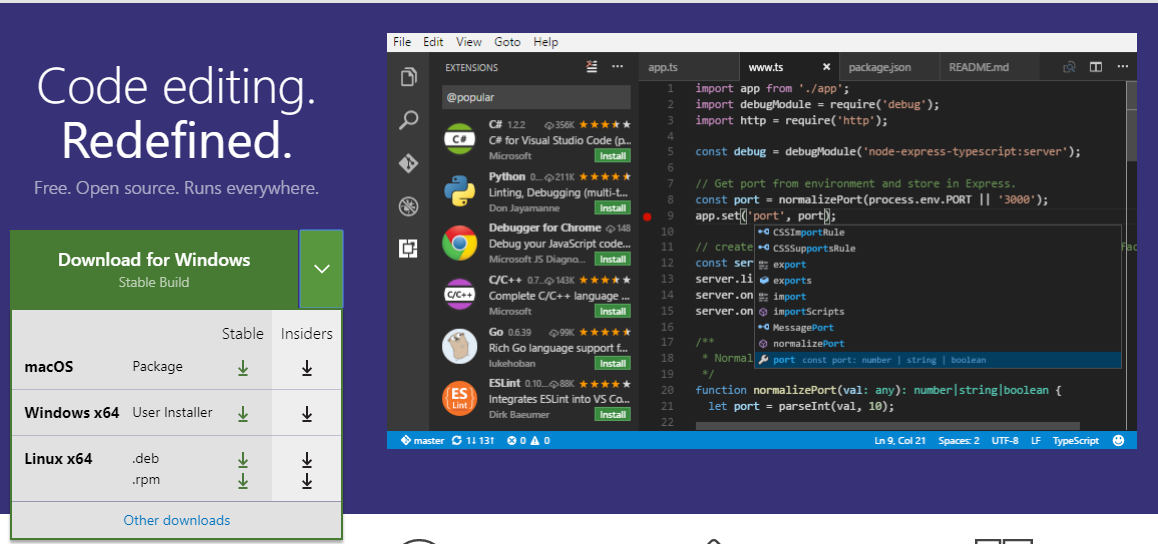Open Goto menu in editor
Image resolution: width=1158 pixels, height=544 pixels.
click(507, 42)
